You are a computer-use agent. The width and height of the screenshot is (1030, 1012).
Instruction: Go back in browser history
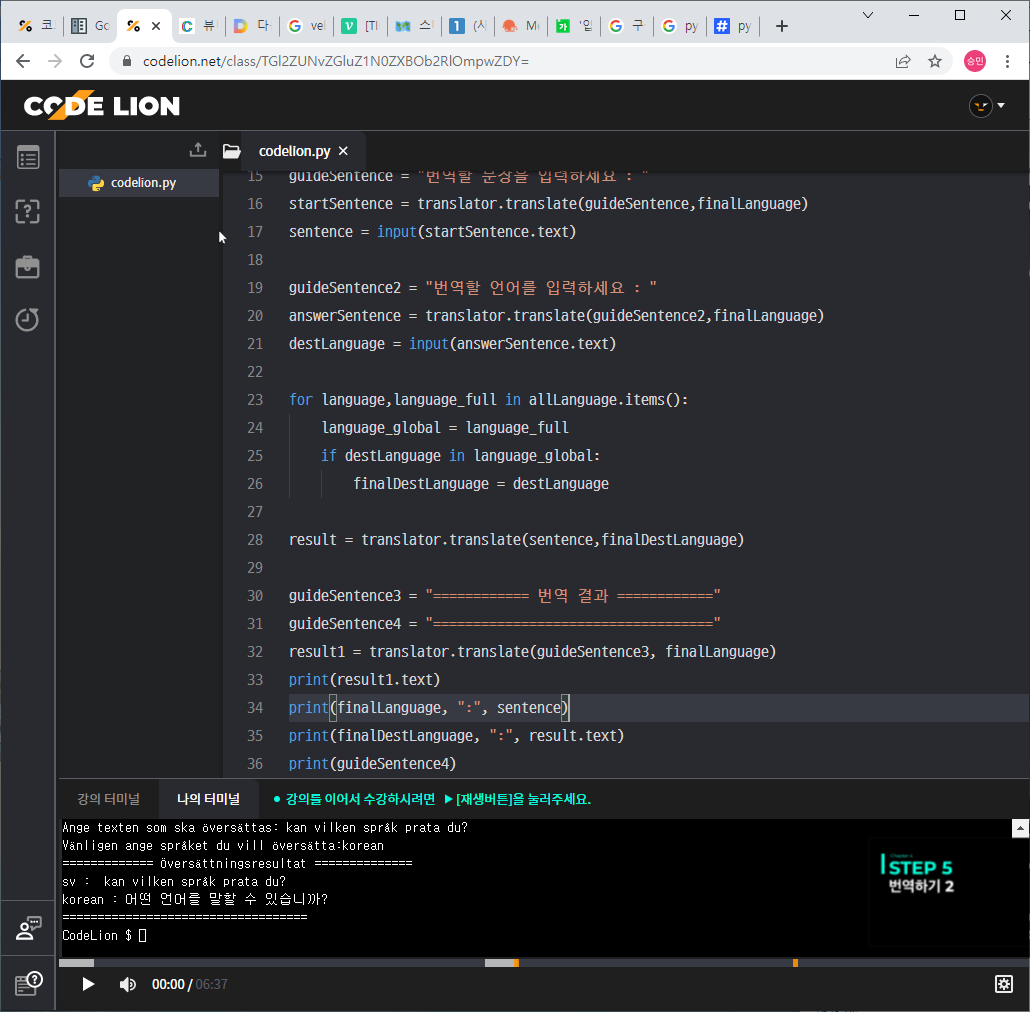coord(23,61)
